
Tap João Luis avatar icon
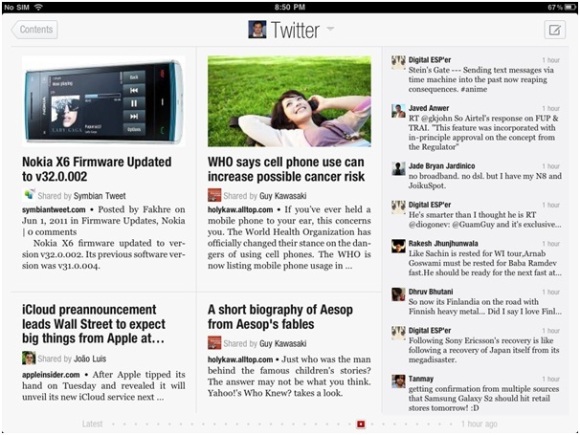[28, 358]
